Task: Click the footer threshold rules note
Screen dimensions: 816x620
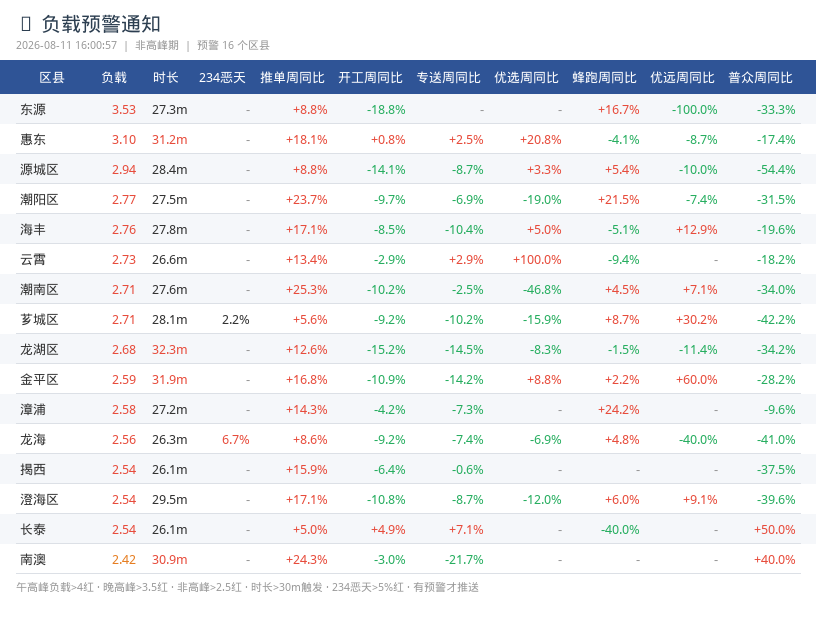Action: pyautogui.click(x=247, y=587)
